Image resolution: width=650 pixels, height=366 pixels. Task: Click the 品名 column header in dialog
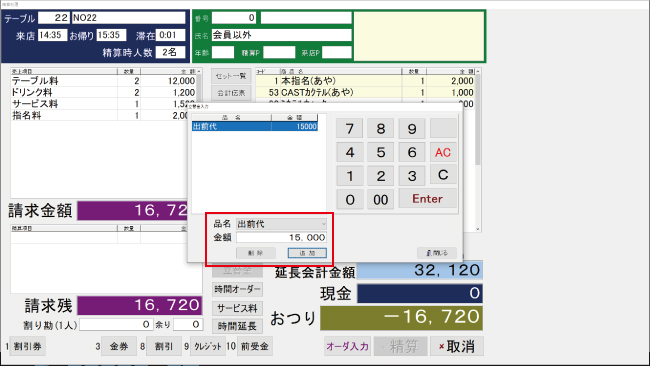231,118
